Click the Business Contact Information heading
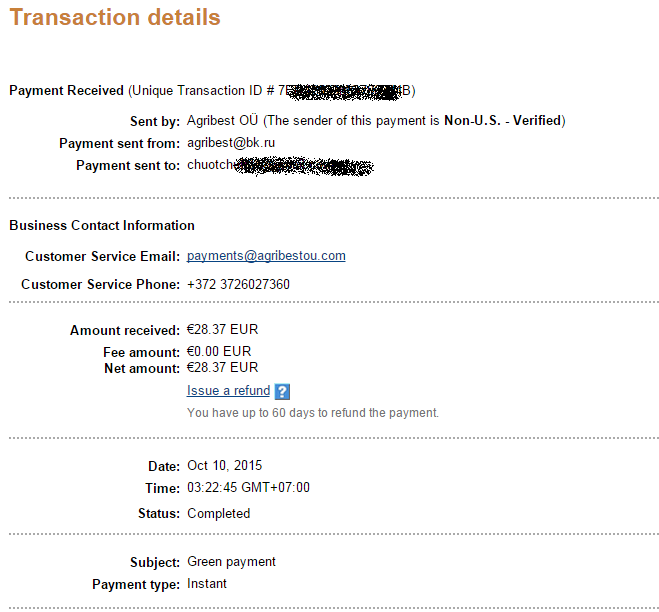 tap(102, 226)
